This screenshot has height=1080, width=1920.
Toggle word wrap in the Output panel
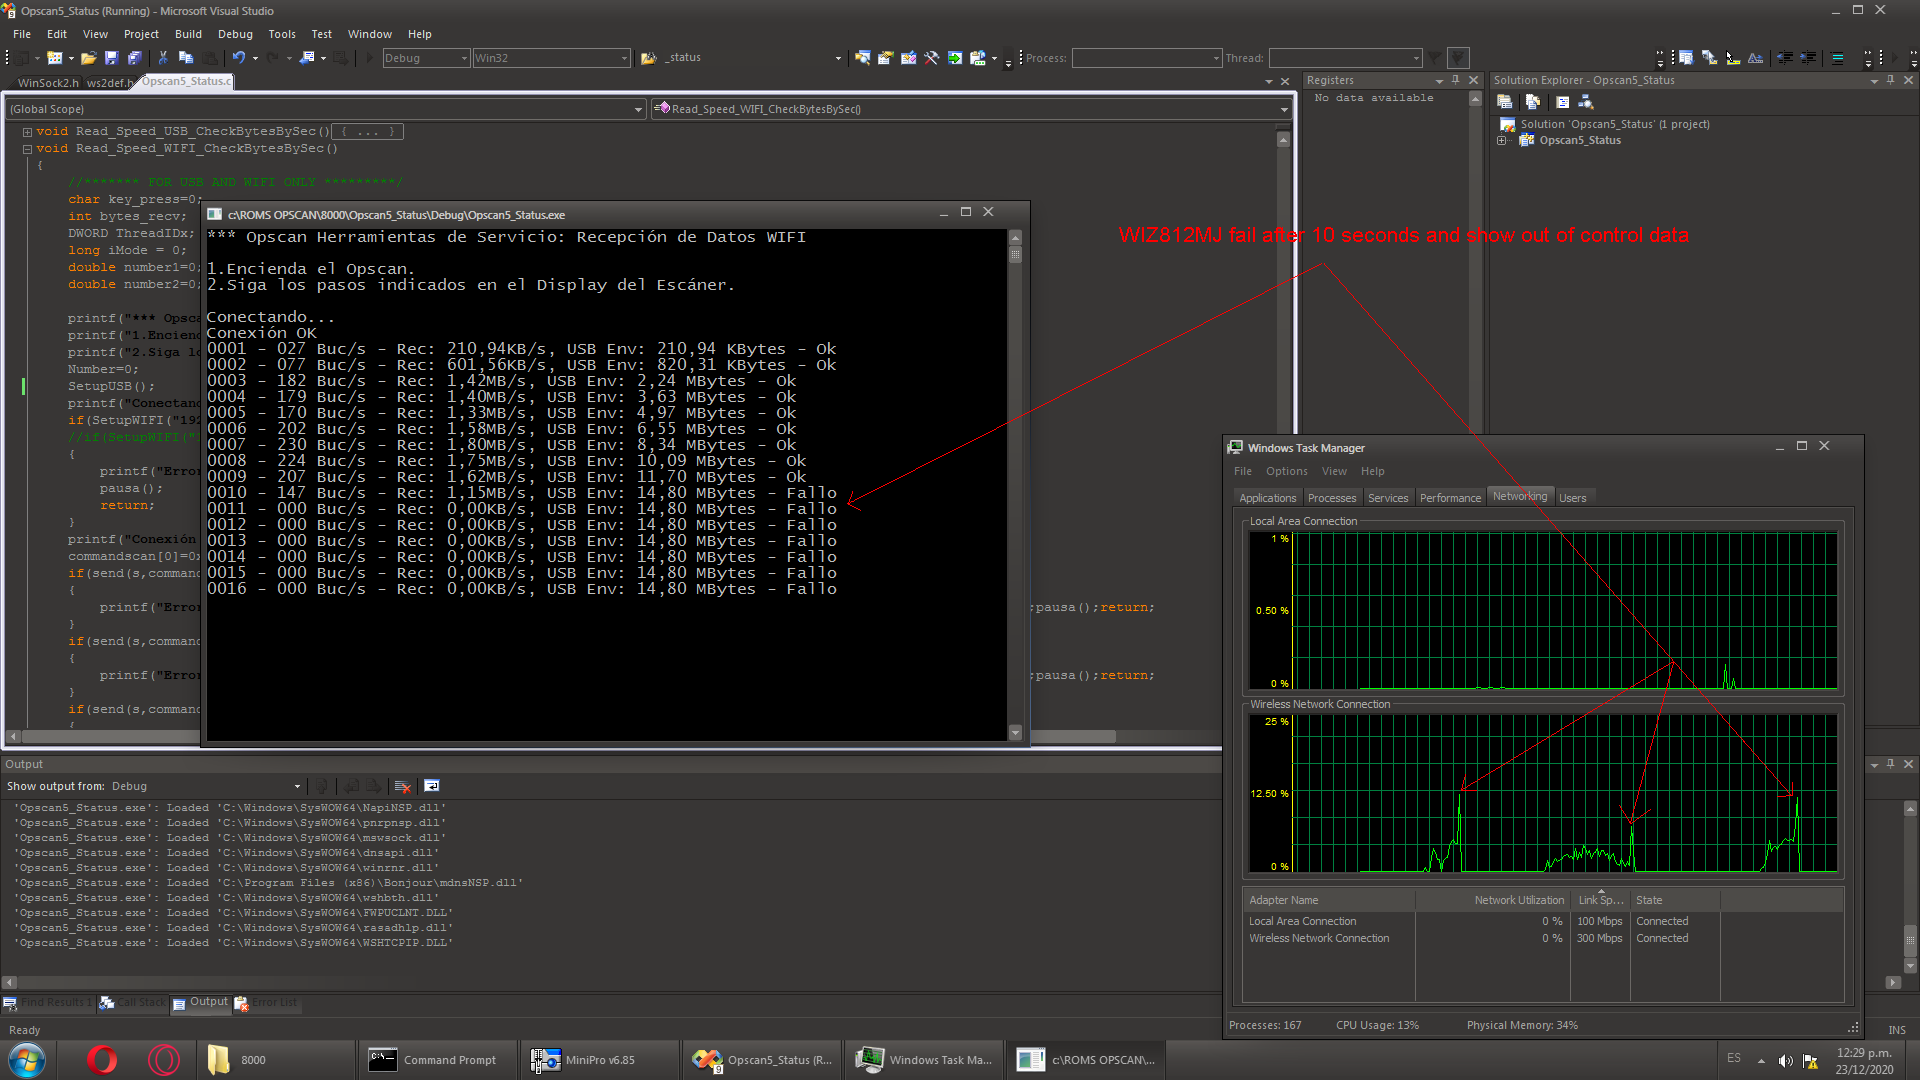click(x=432, y=786)
